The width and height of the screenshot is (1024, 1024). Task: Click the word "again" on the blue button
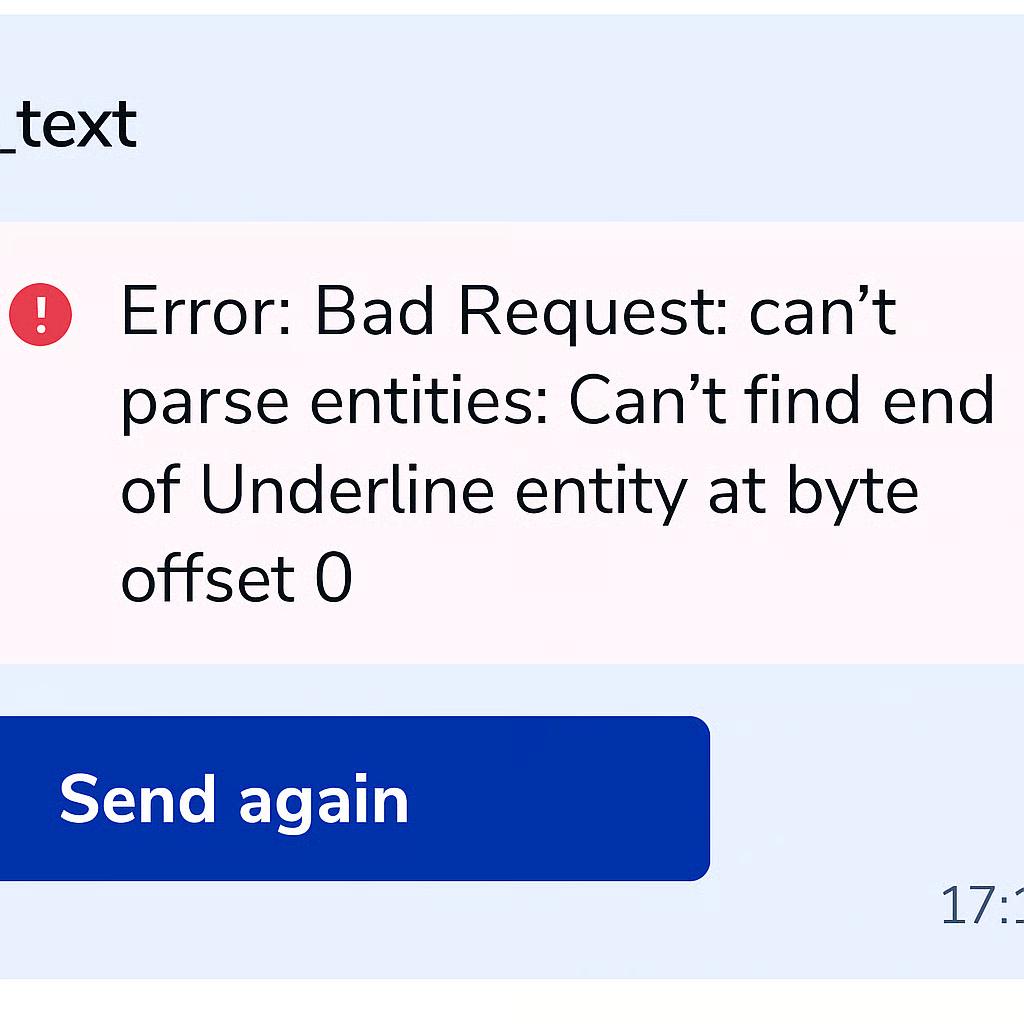(324, 800)
